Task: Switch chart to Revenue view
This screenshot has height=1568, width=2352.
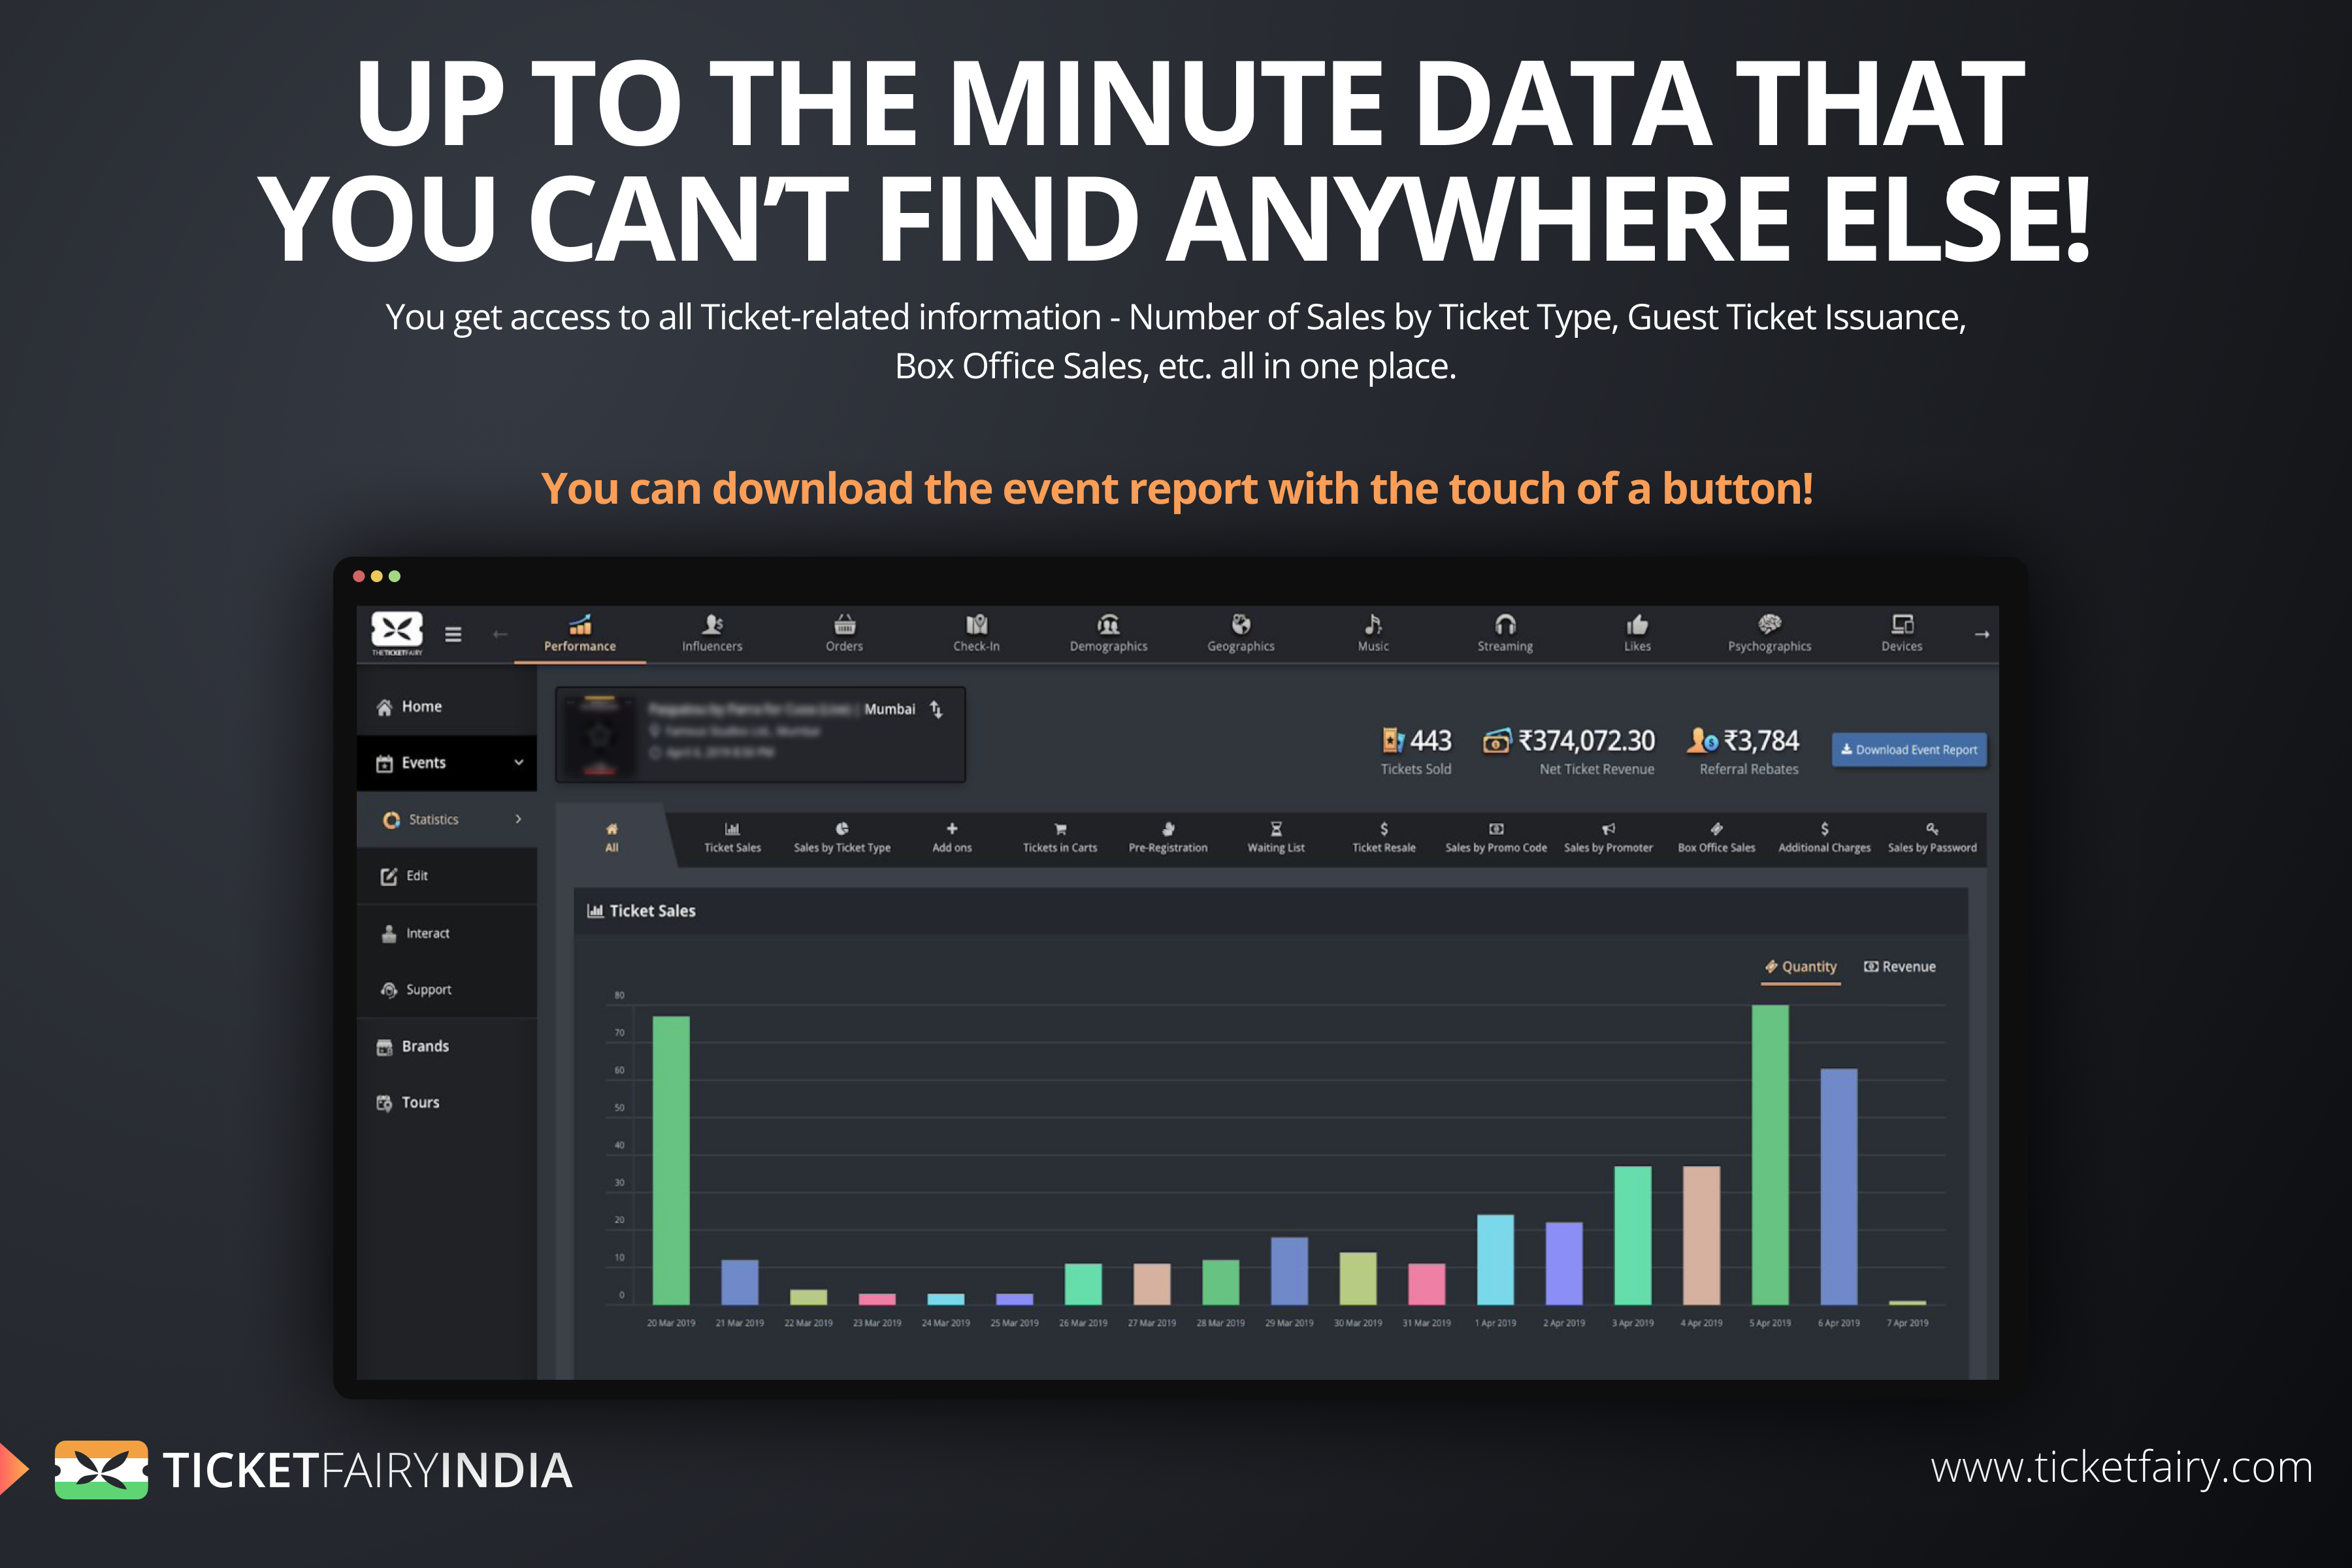Action: (x=1900, y=967)
